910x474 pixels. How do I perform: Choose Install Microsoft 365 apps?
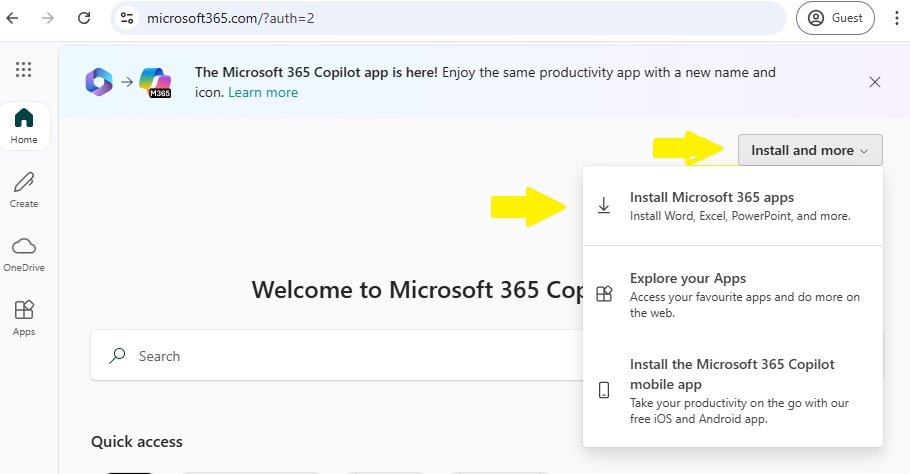click(733, 206)
